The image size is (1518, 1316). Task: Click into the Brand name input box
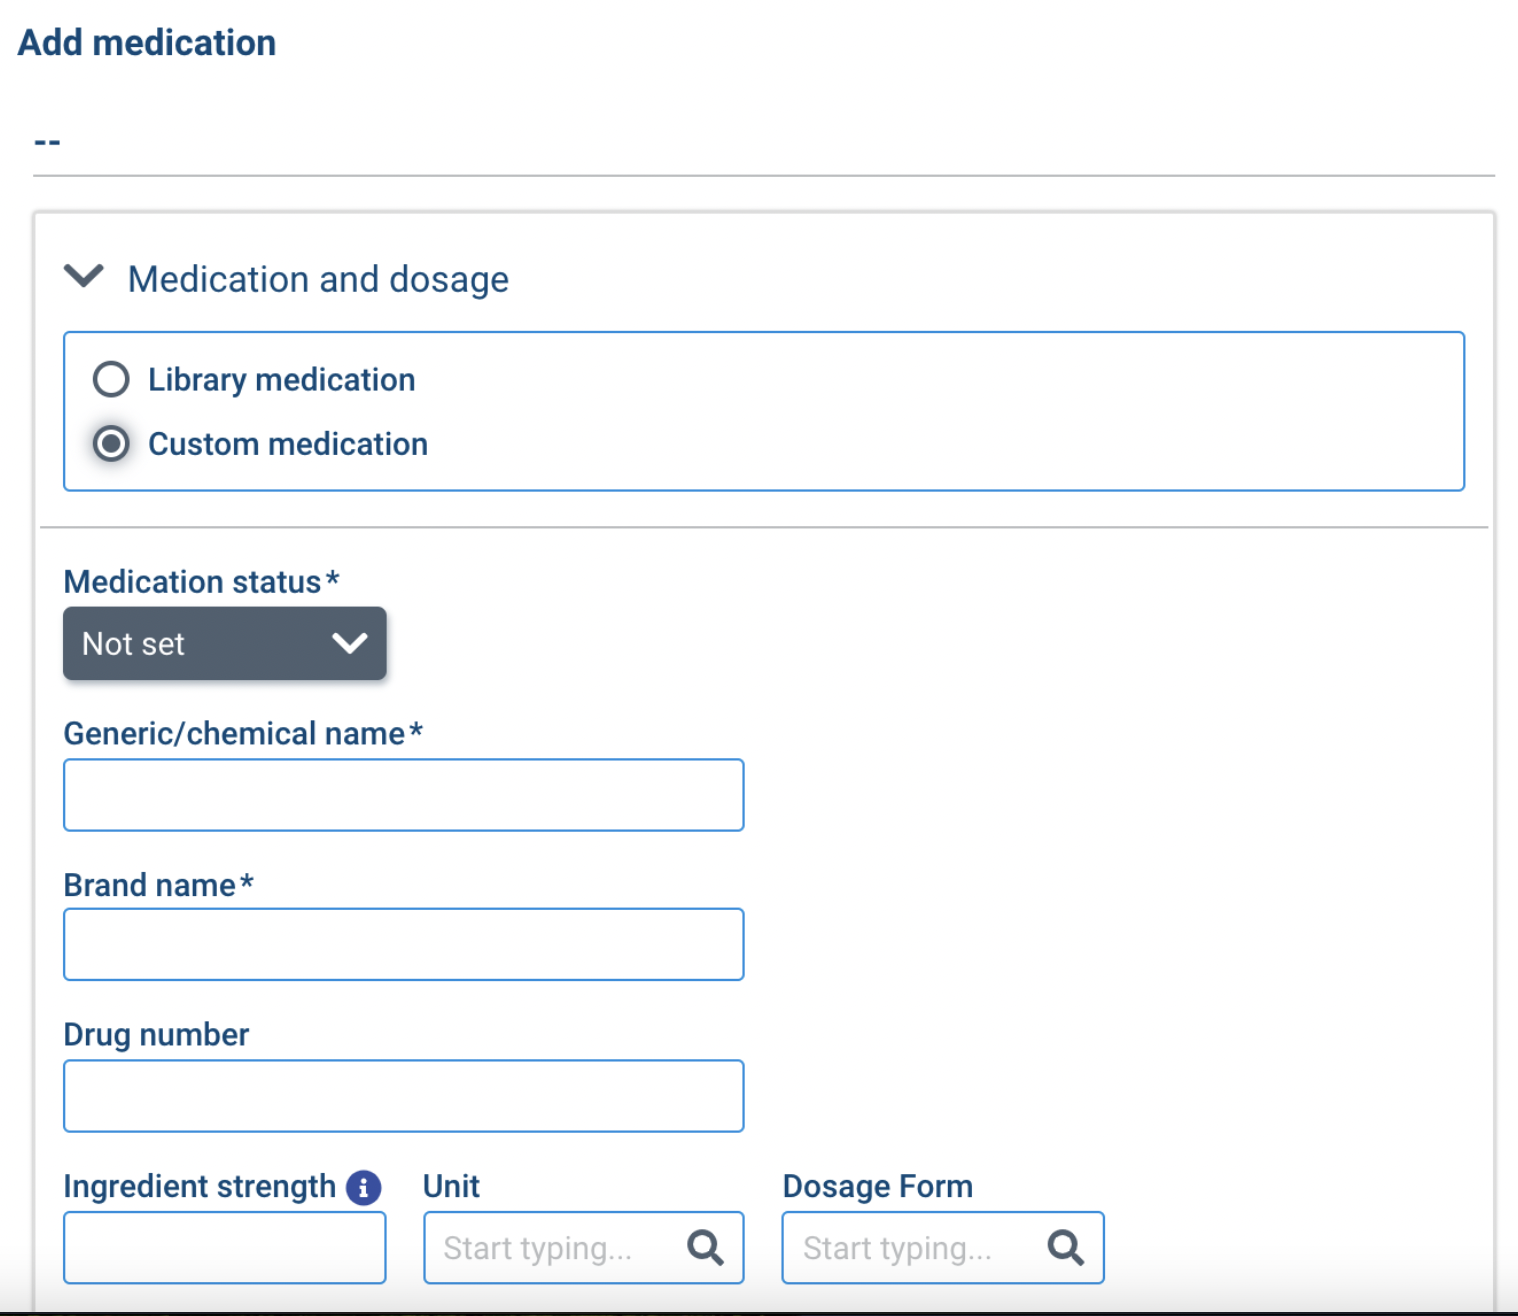tap(403, 944)
